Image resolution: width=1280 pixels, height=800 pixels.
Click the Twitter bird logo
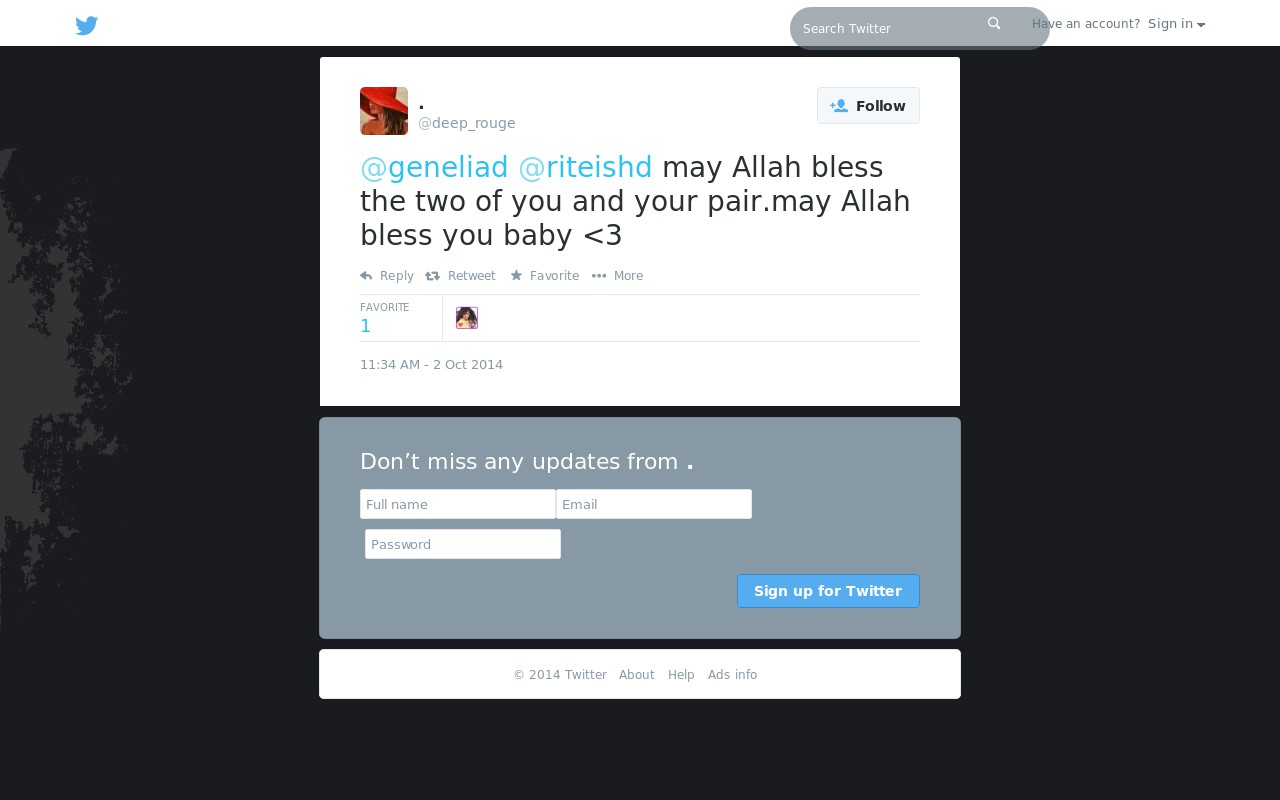(87, 26)
